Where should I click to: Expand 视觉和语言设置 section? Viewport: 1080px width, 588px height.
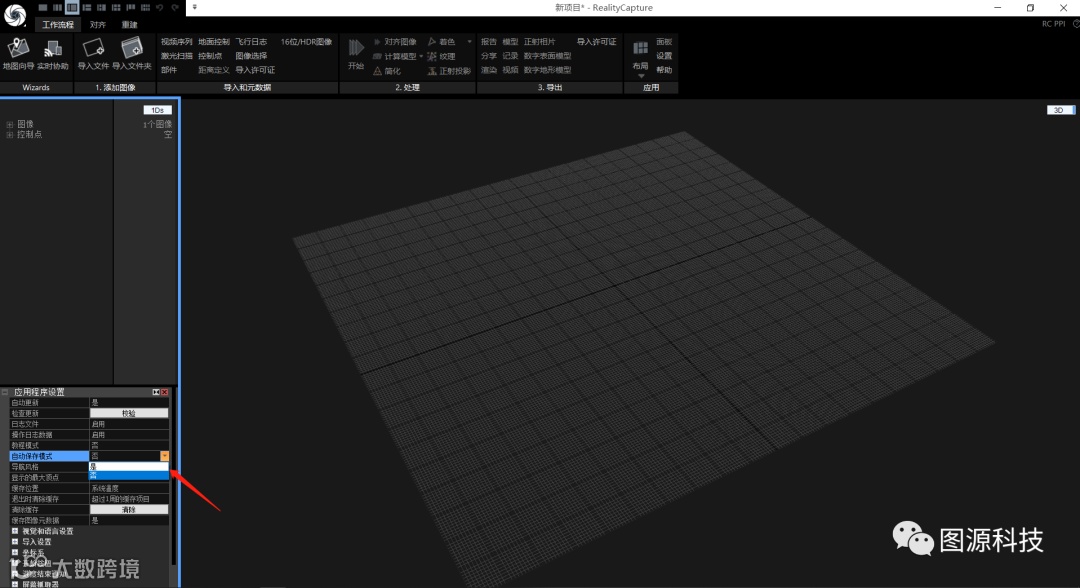15,532
